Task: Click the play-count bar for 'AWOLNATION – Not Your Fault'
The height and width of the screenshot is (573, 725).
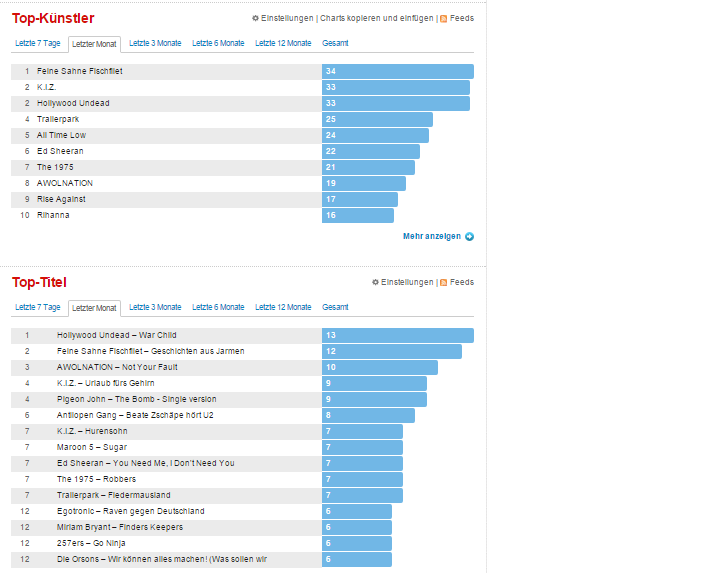Action: point(379,367)
